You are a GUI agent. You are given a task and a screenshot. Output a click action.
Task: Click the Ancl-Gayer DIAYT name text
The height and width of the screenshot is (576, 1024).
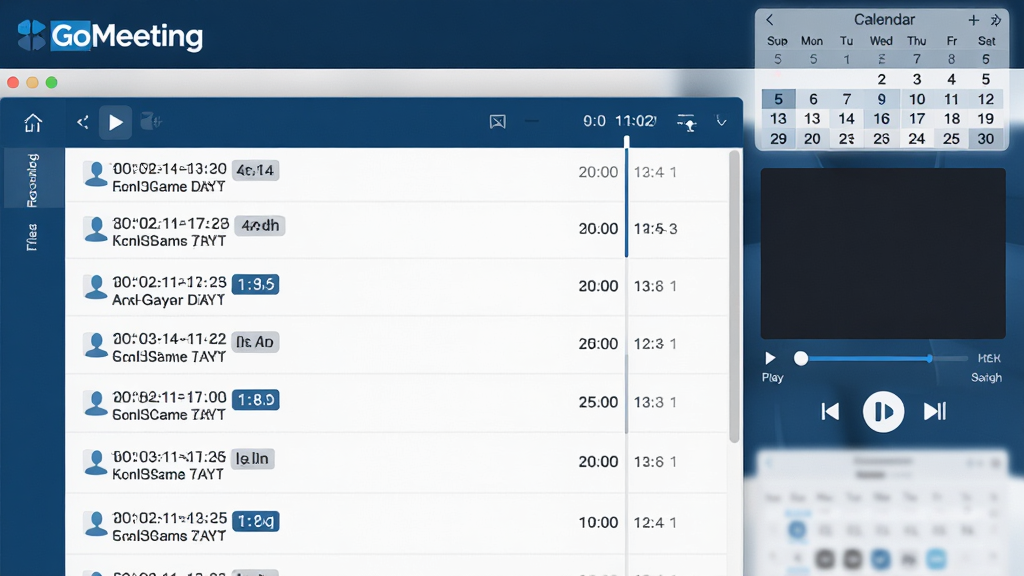[x=168, y=300]
